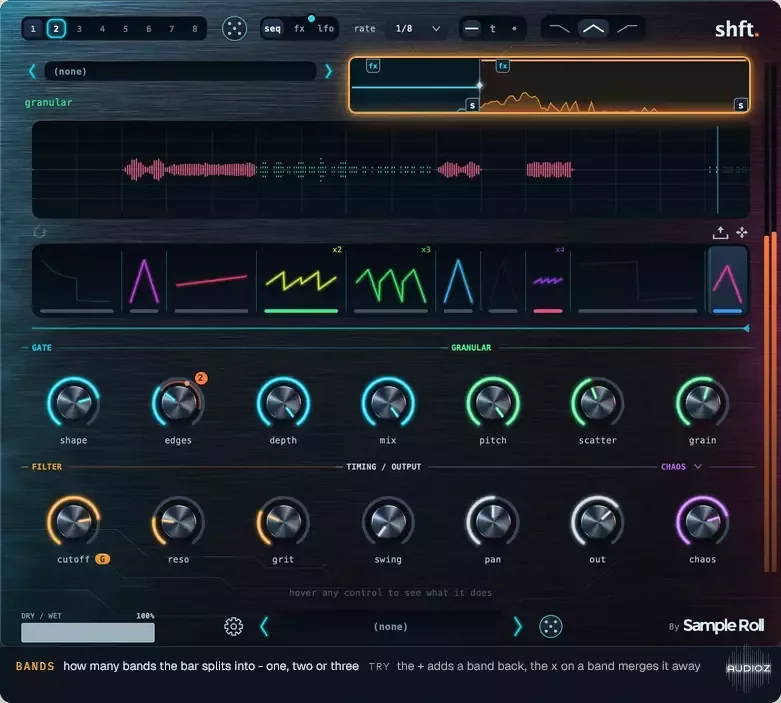781x703 pixels.
Task: Select the yellow x2 sawtooth step
Action: click(x=301, y=281)
